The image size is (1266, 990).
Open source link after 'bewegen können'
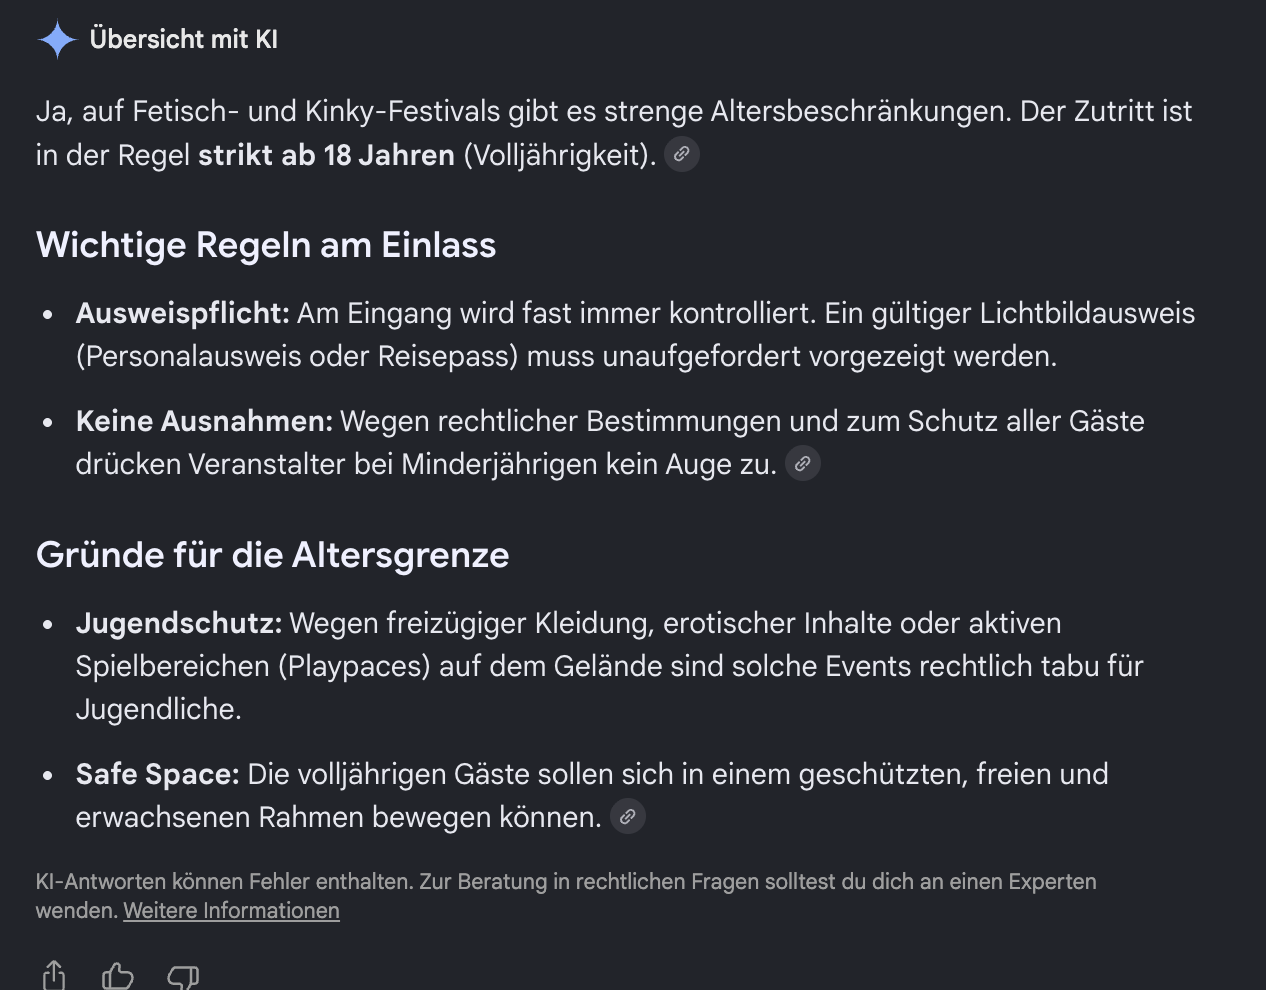628,817
